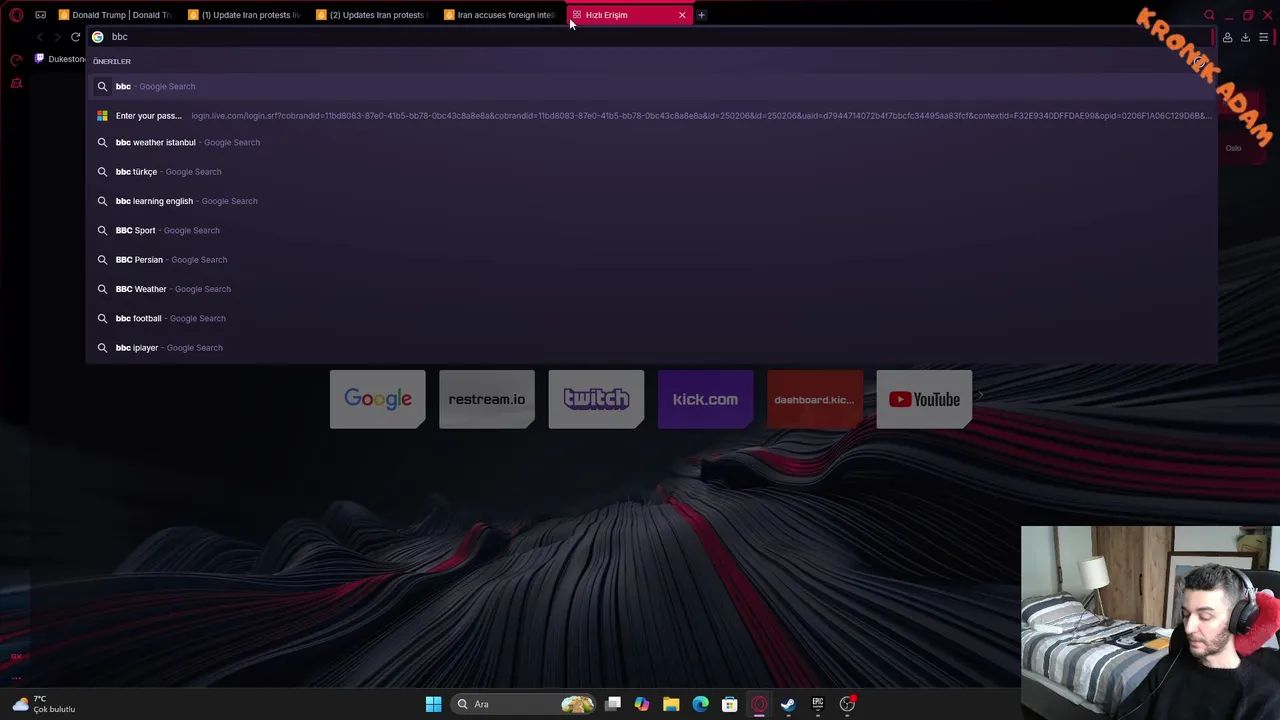Screen dimensions: 1280x720
Task: Open the tab search magnifier icon
Action: coord(1209,15)
